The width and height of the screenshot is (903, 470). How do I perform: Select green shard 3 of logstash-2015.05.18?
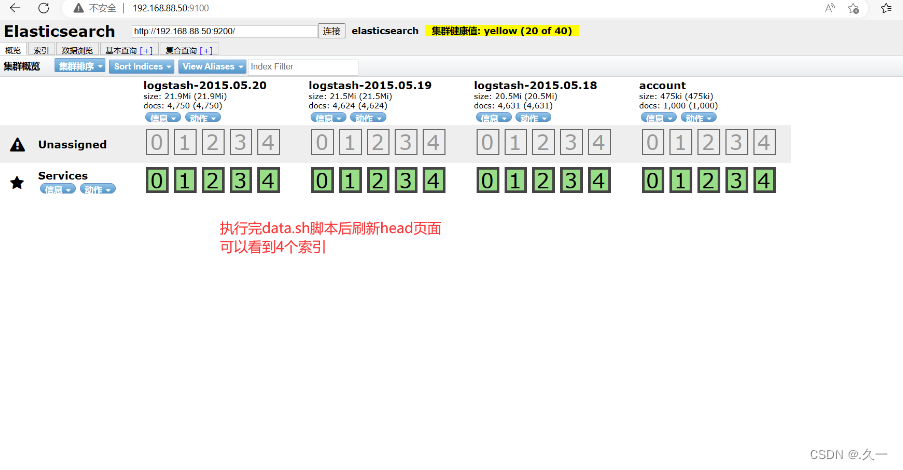(x=571, y=180)
